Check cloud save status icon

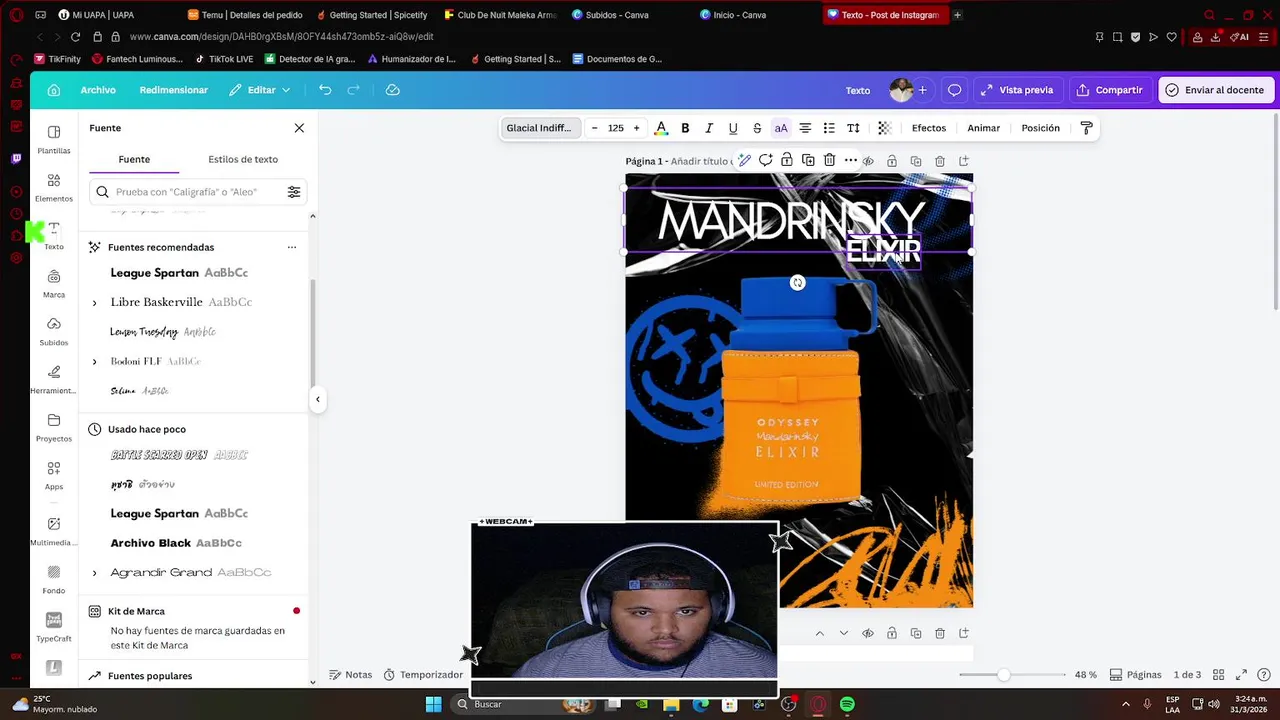[393, 90]
